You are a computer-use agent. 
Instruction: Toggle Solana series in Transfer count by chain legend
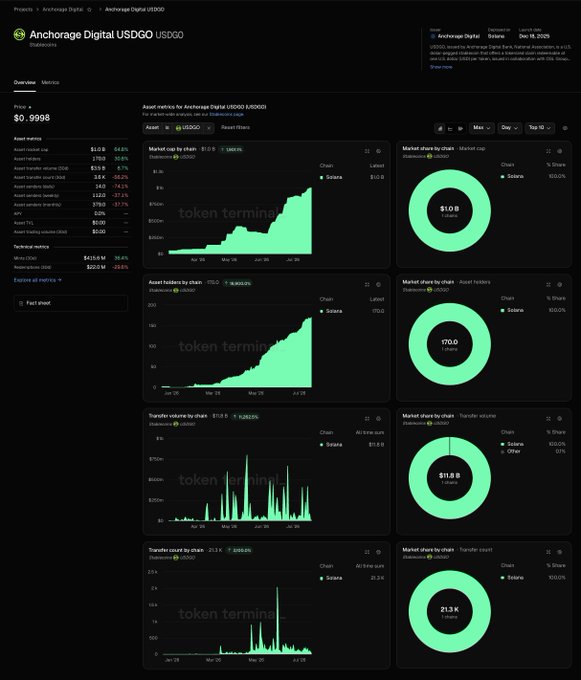pyautogui.click(x=331, y=578)
